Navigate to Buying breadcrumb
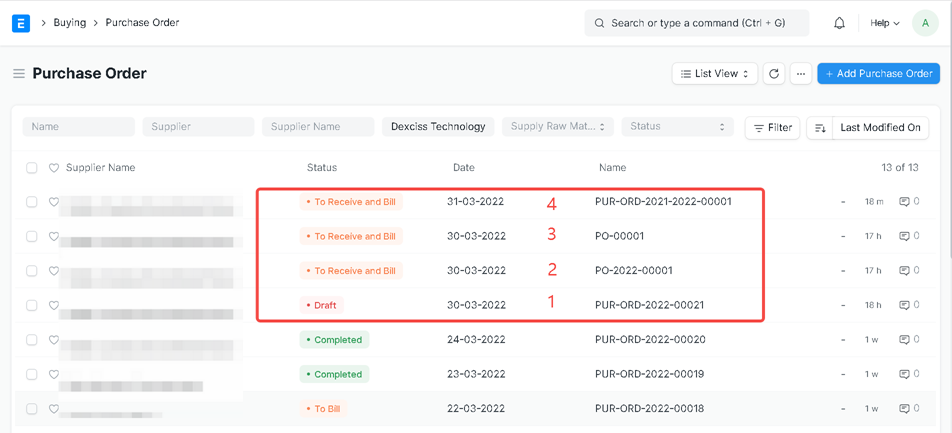 [69, 23]
